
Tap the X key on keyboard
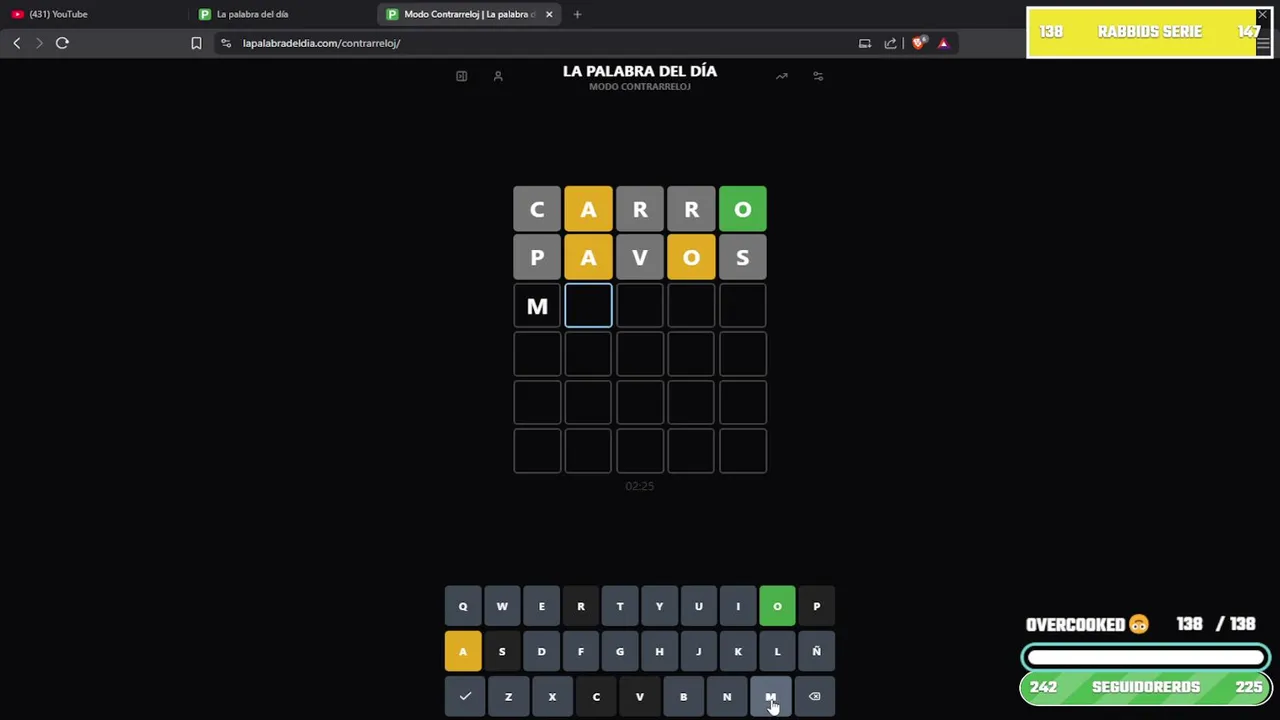point(552,697)
